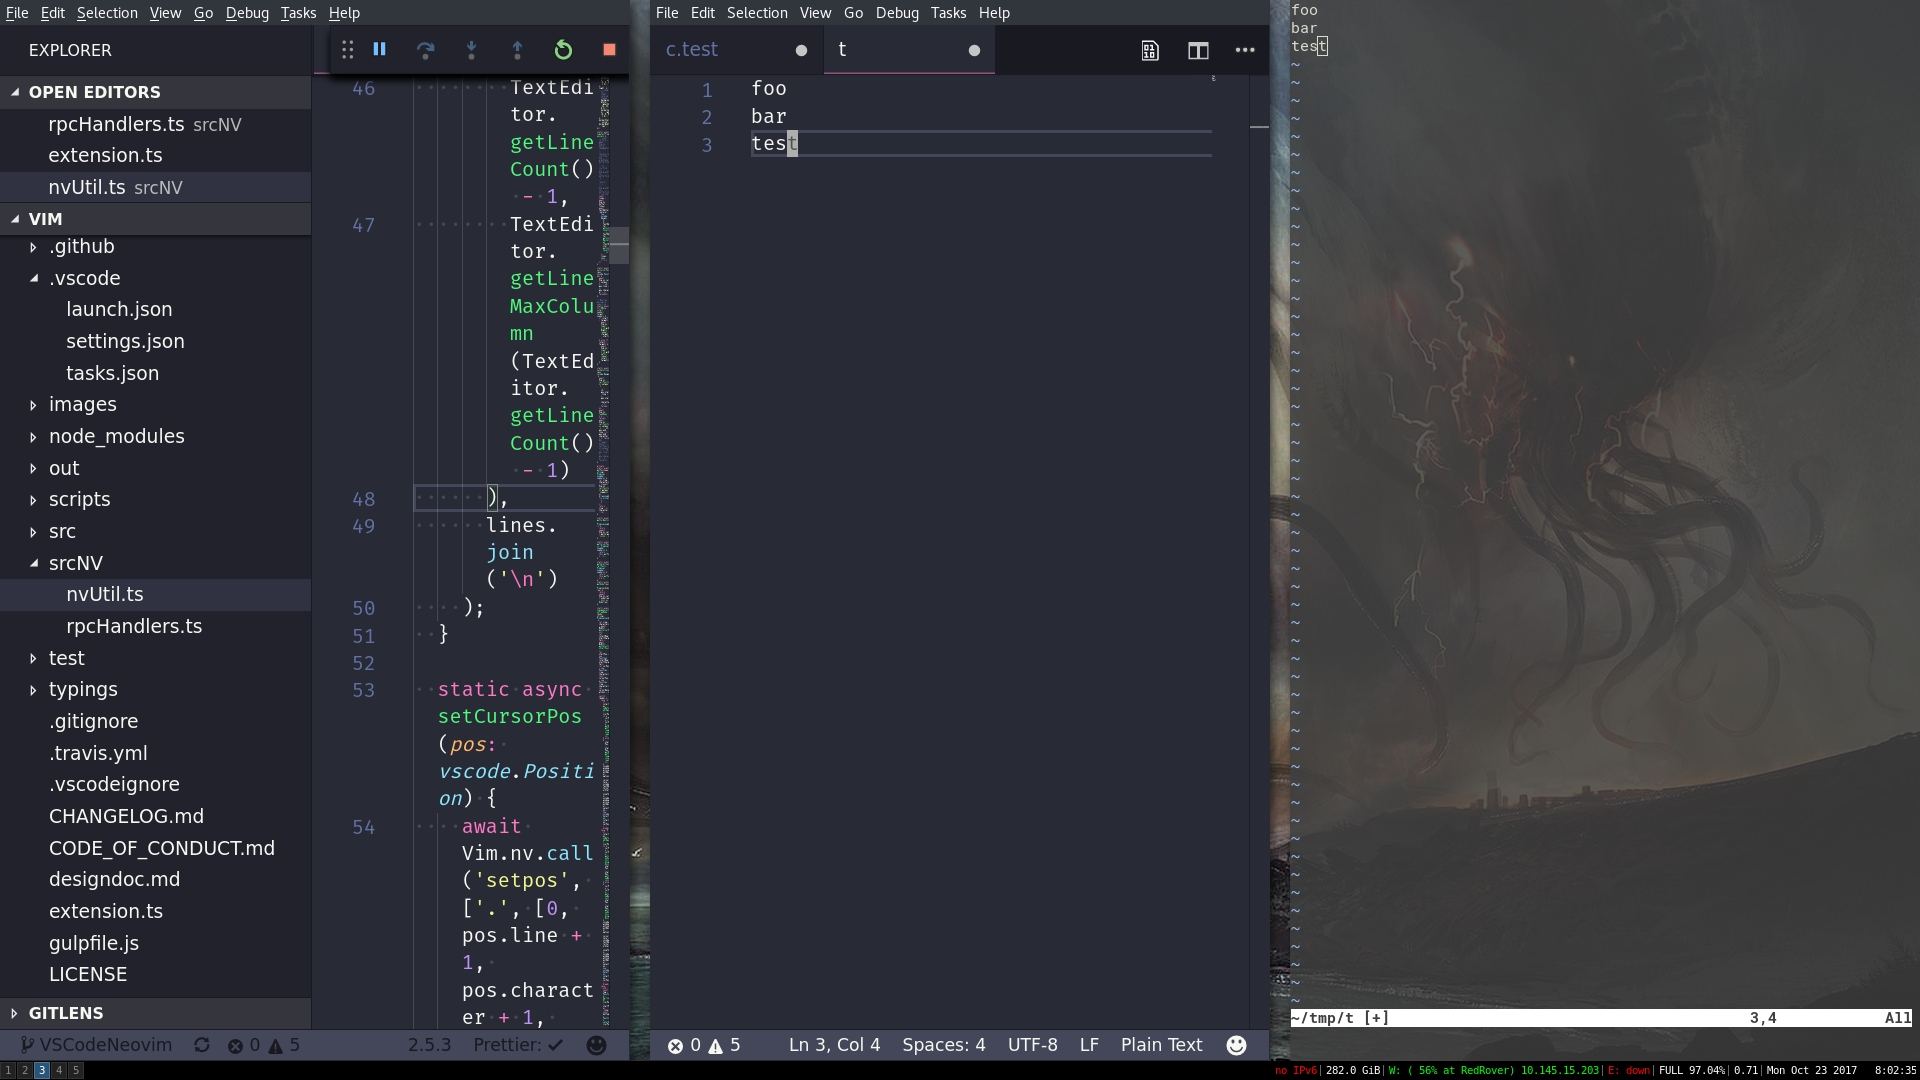This screenshot has height=1080, width=1920.
Task: Click the split editor icon
Action: click(x=1198, y=50)
